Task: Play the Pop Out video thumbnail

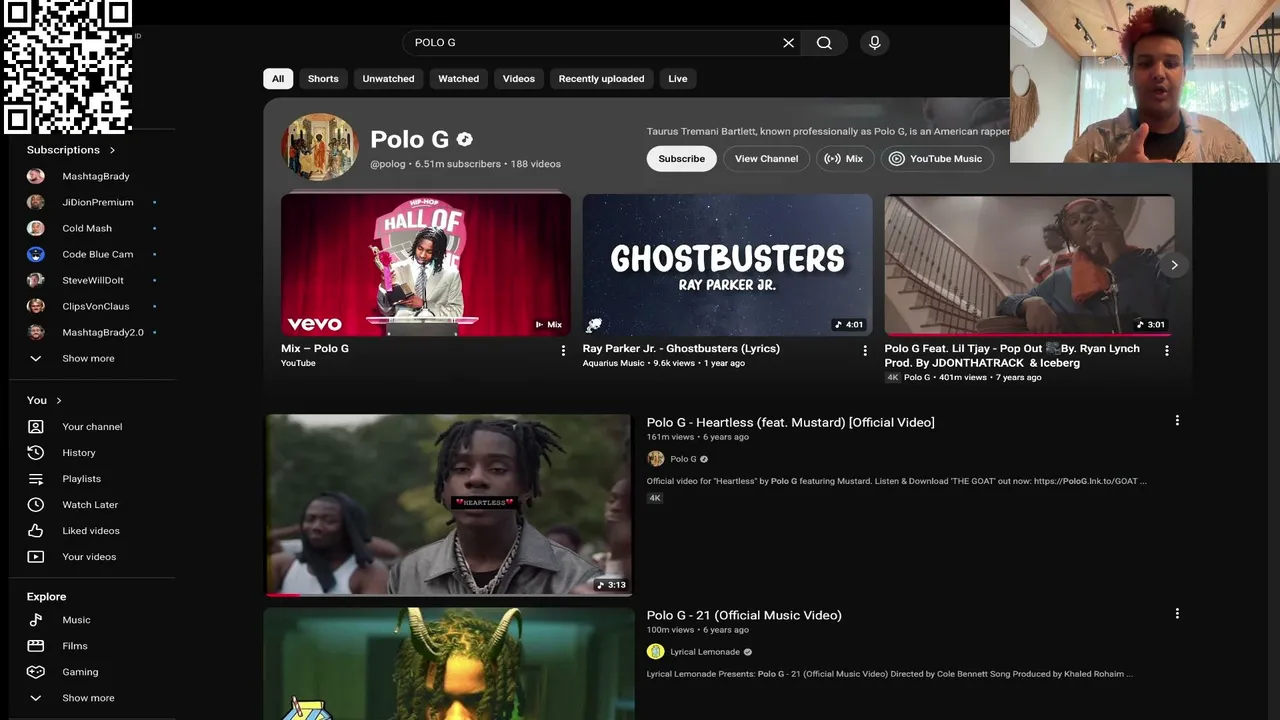Action: 1030,265
